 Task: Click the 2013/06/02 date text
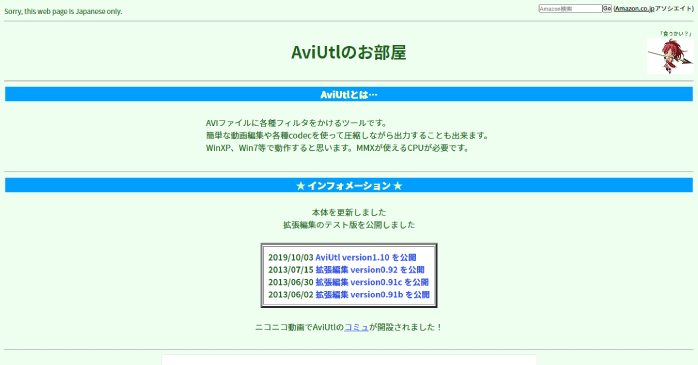pyautogui.click(x=291, y=295)
